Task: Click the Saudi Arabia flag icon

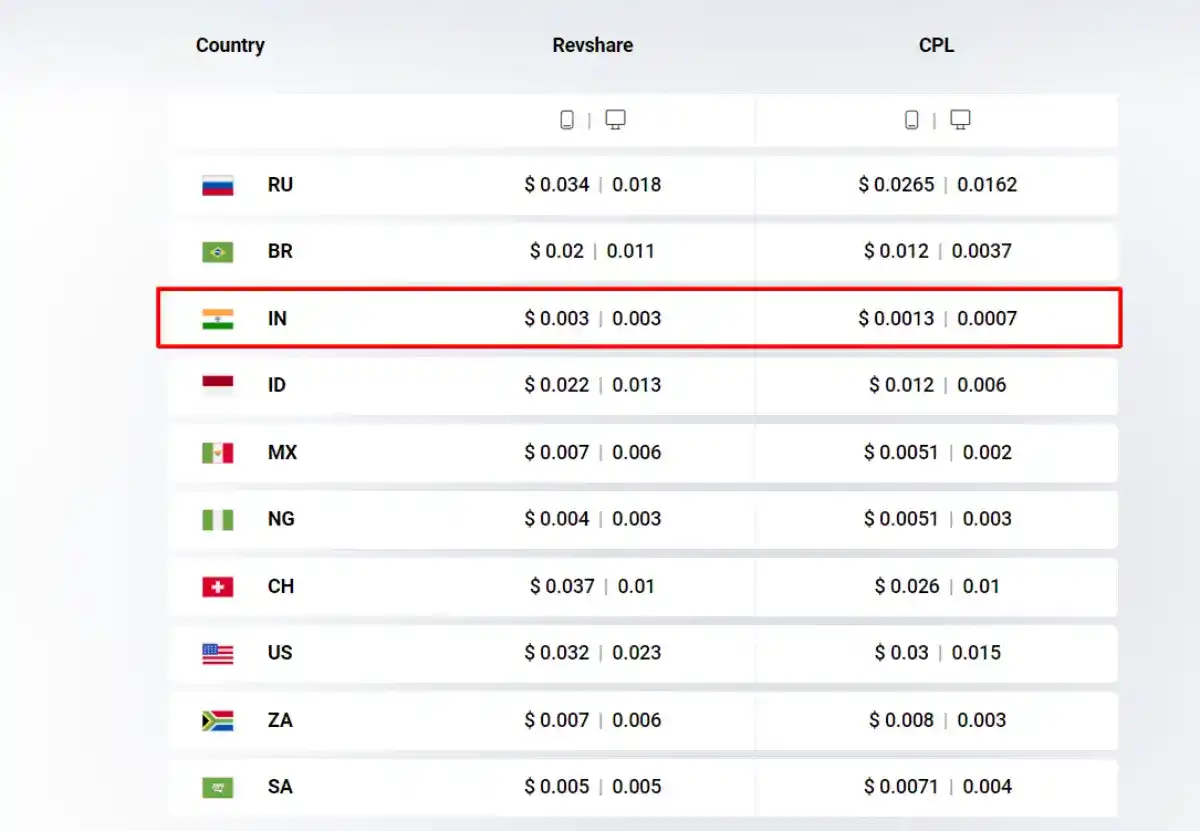Action: pos(217,787)
